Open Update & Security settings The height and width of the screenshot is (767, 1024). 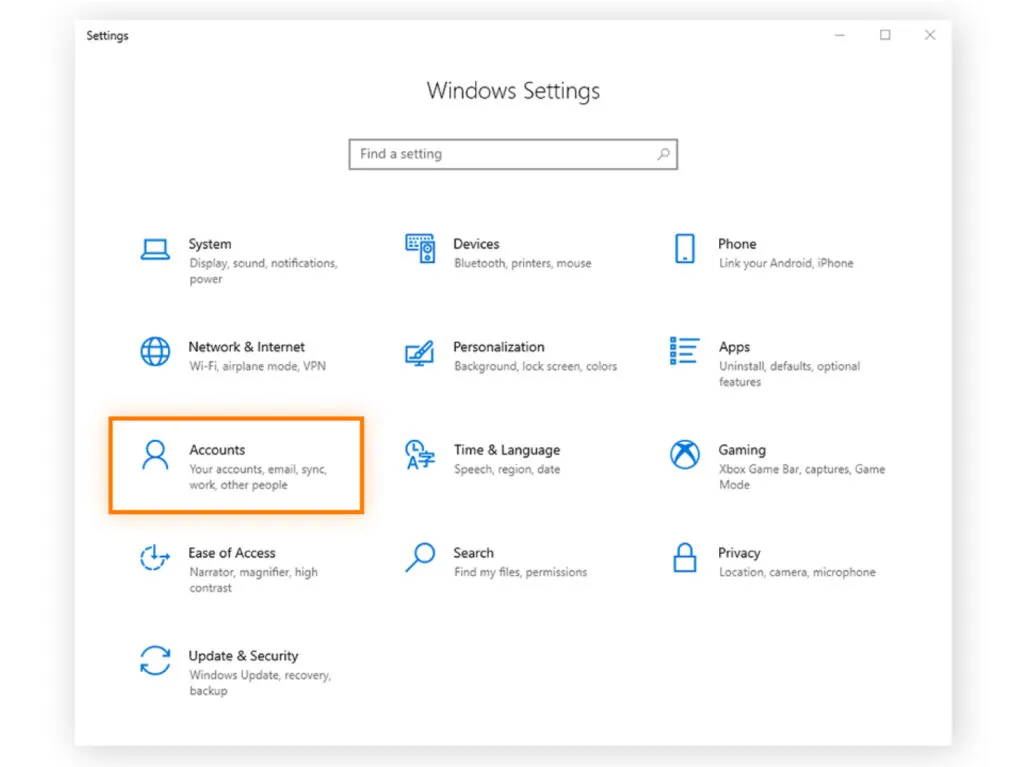(243, 656)
